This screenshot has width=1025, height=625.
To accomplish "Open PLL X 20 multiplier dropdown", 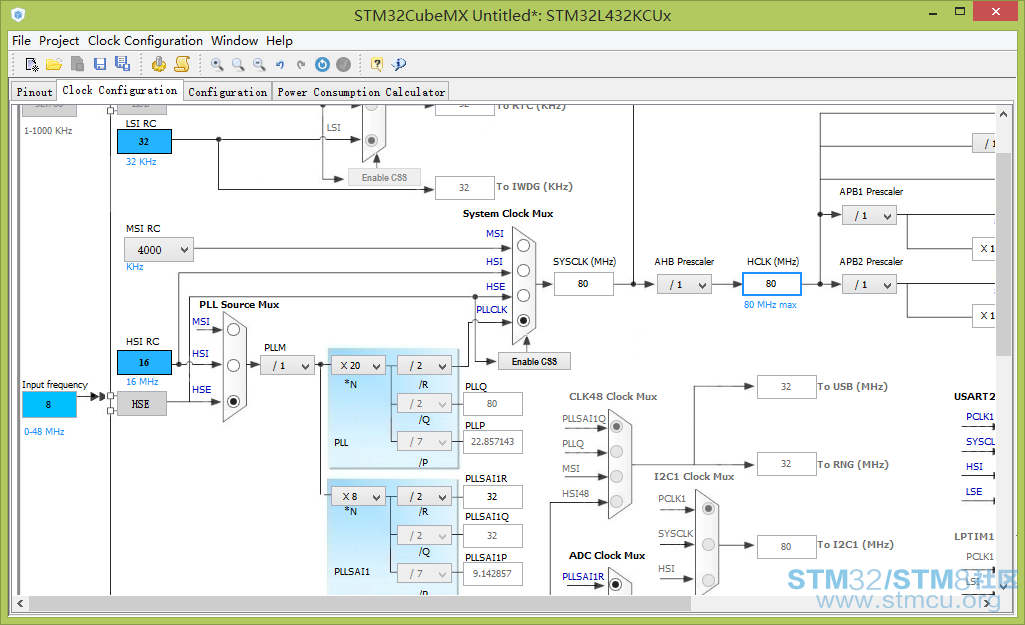I will coord(358,365).
